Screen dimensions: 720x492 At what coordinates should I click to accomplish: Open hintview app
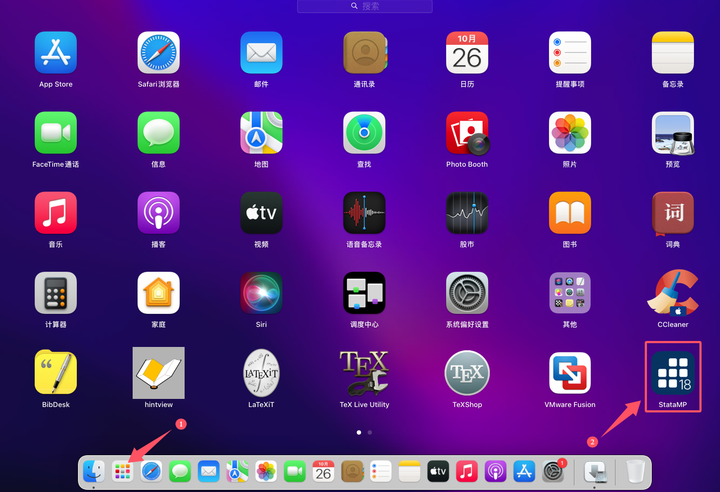coord(158,373)
